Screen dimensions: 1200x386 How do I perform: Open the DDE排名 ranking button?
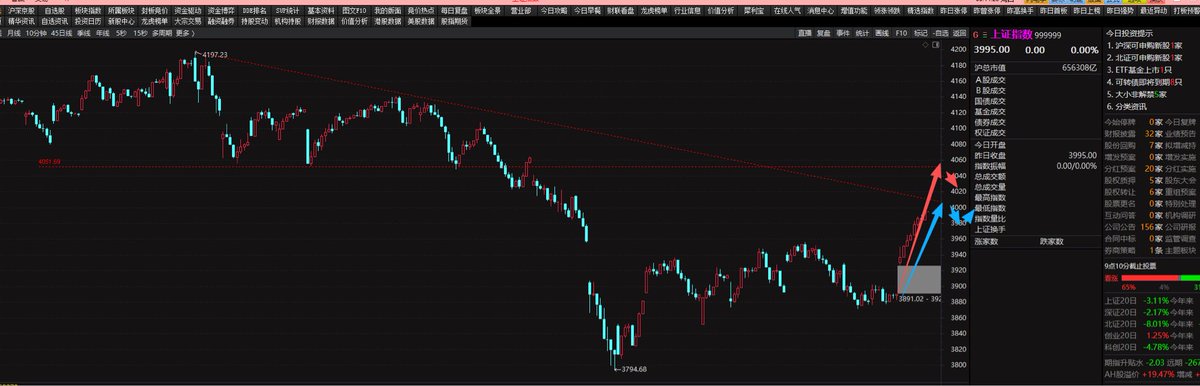point(254,10)
